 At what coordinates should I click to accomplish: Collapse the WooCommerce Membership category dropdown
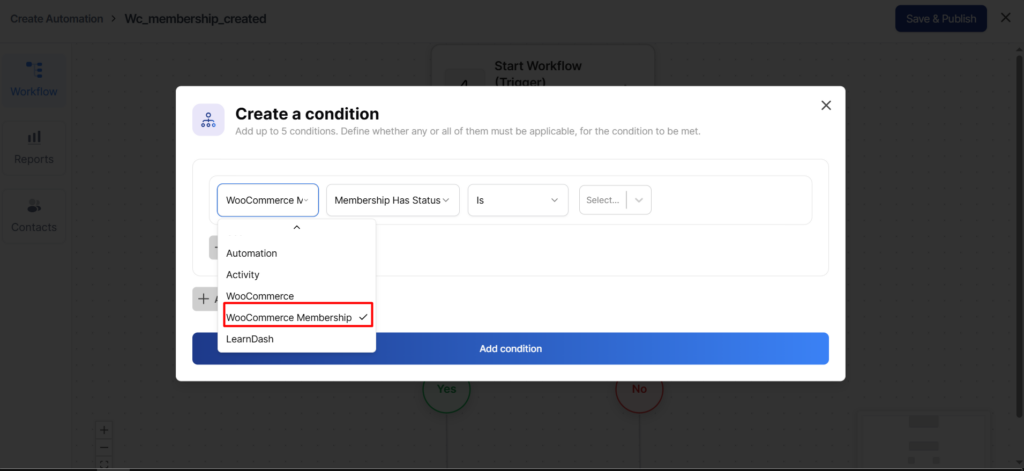coord(267,200)
